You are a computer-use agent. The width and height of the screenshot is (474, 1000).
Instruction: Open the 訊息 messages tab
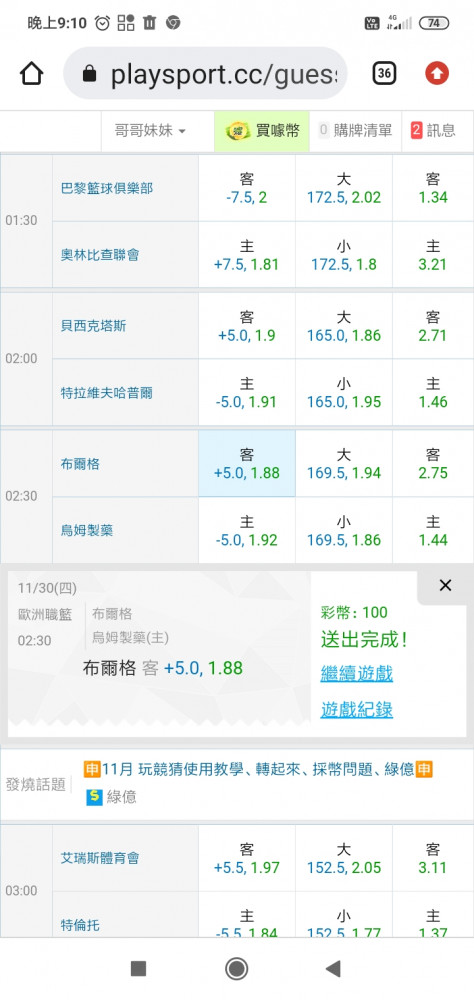433,131
